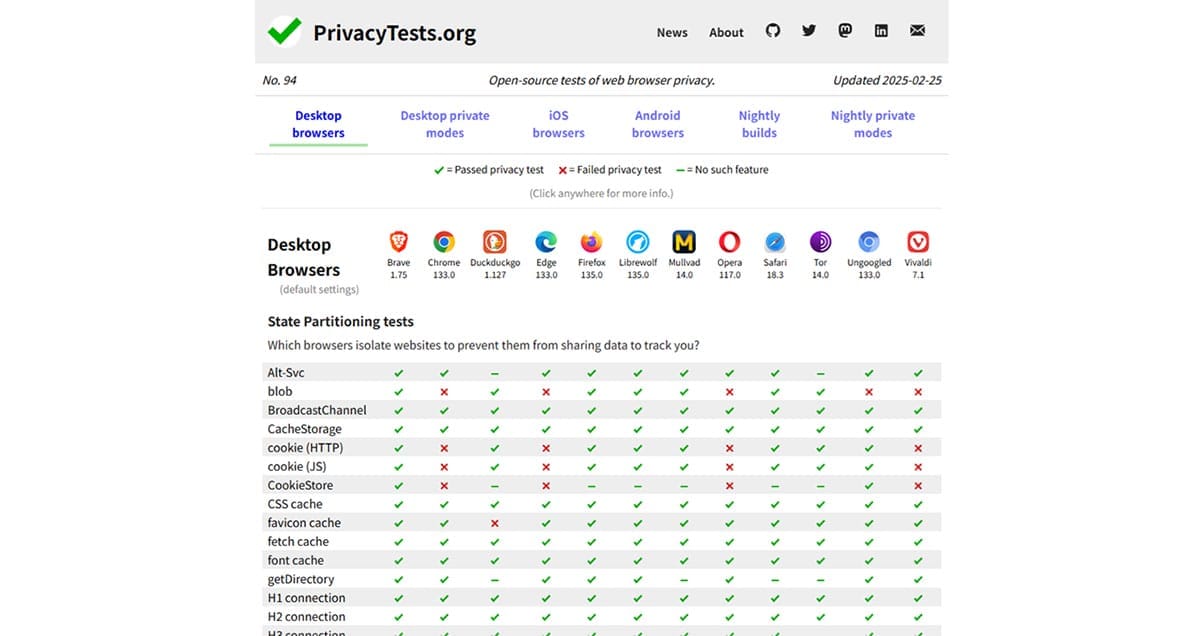Image resolution: width=1200 pixels, height=636 pixels.
Task: Switch to Desktop private modes tab
Action: [445, 124]
